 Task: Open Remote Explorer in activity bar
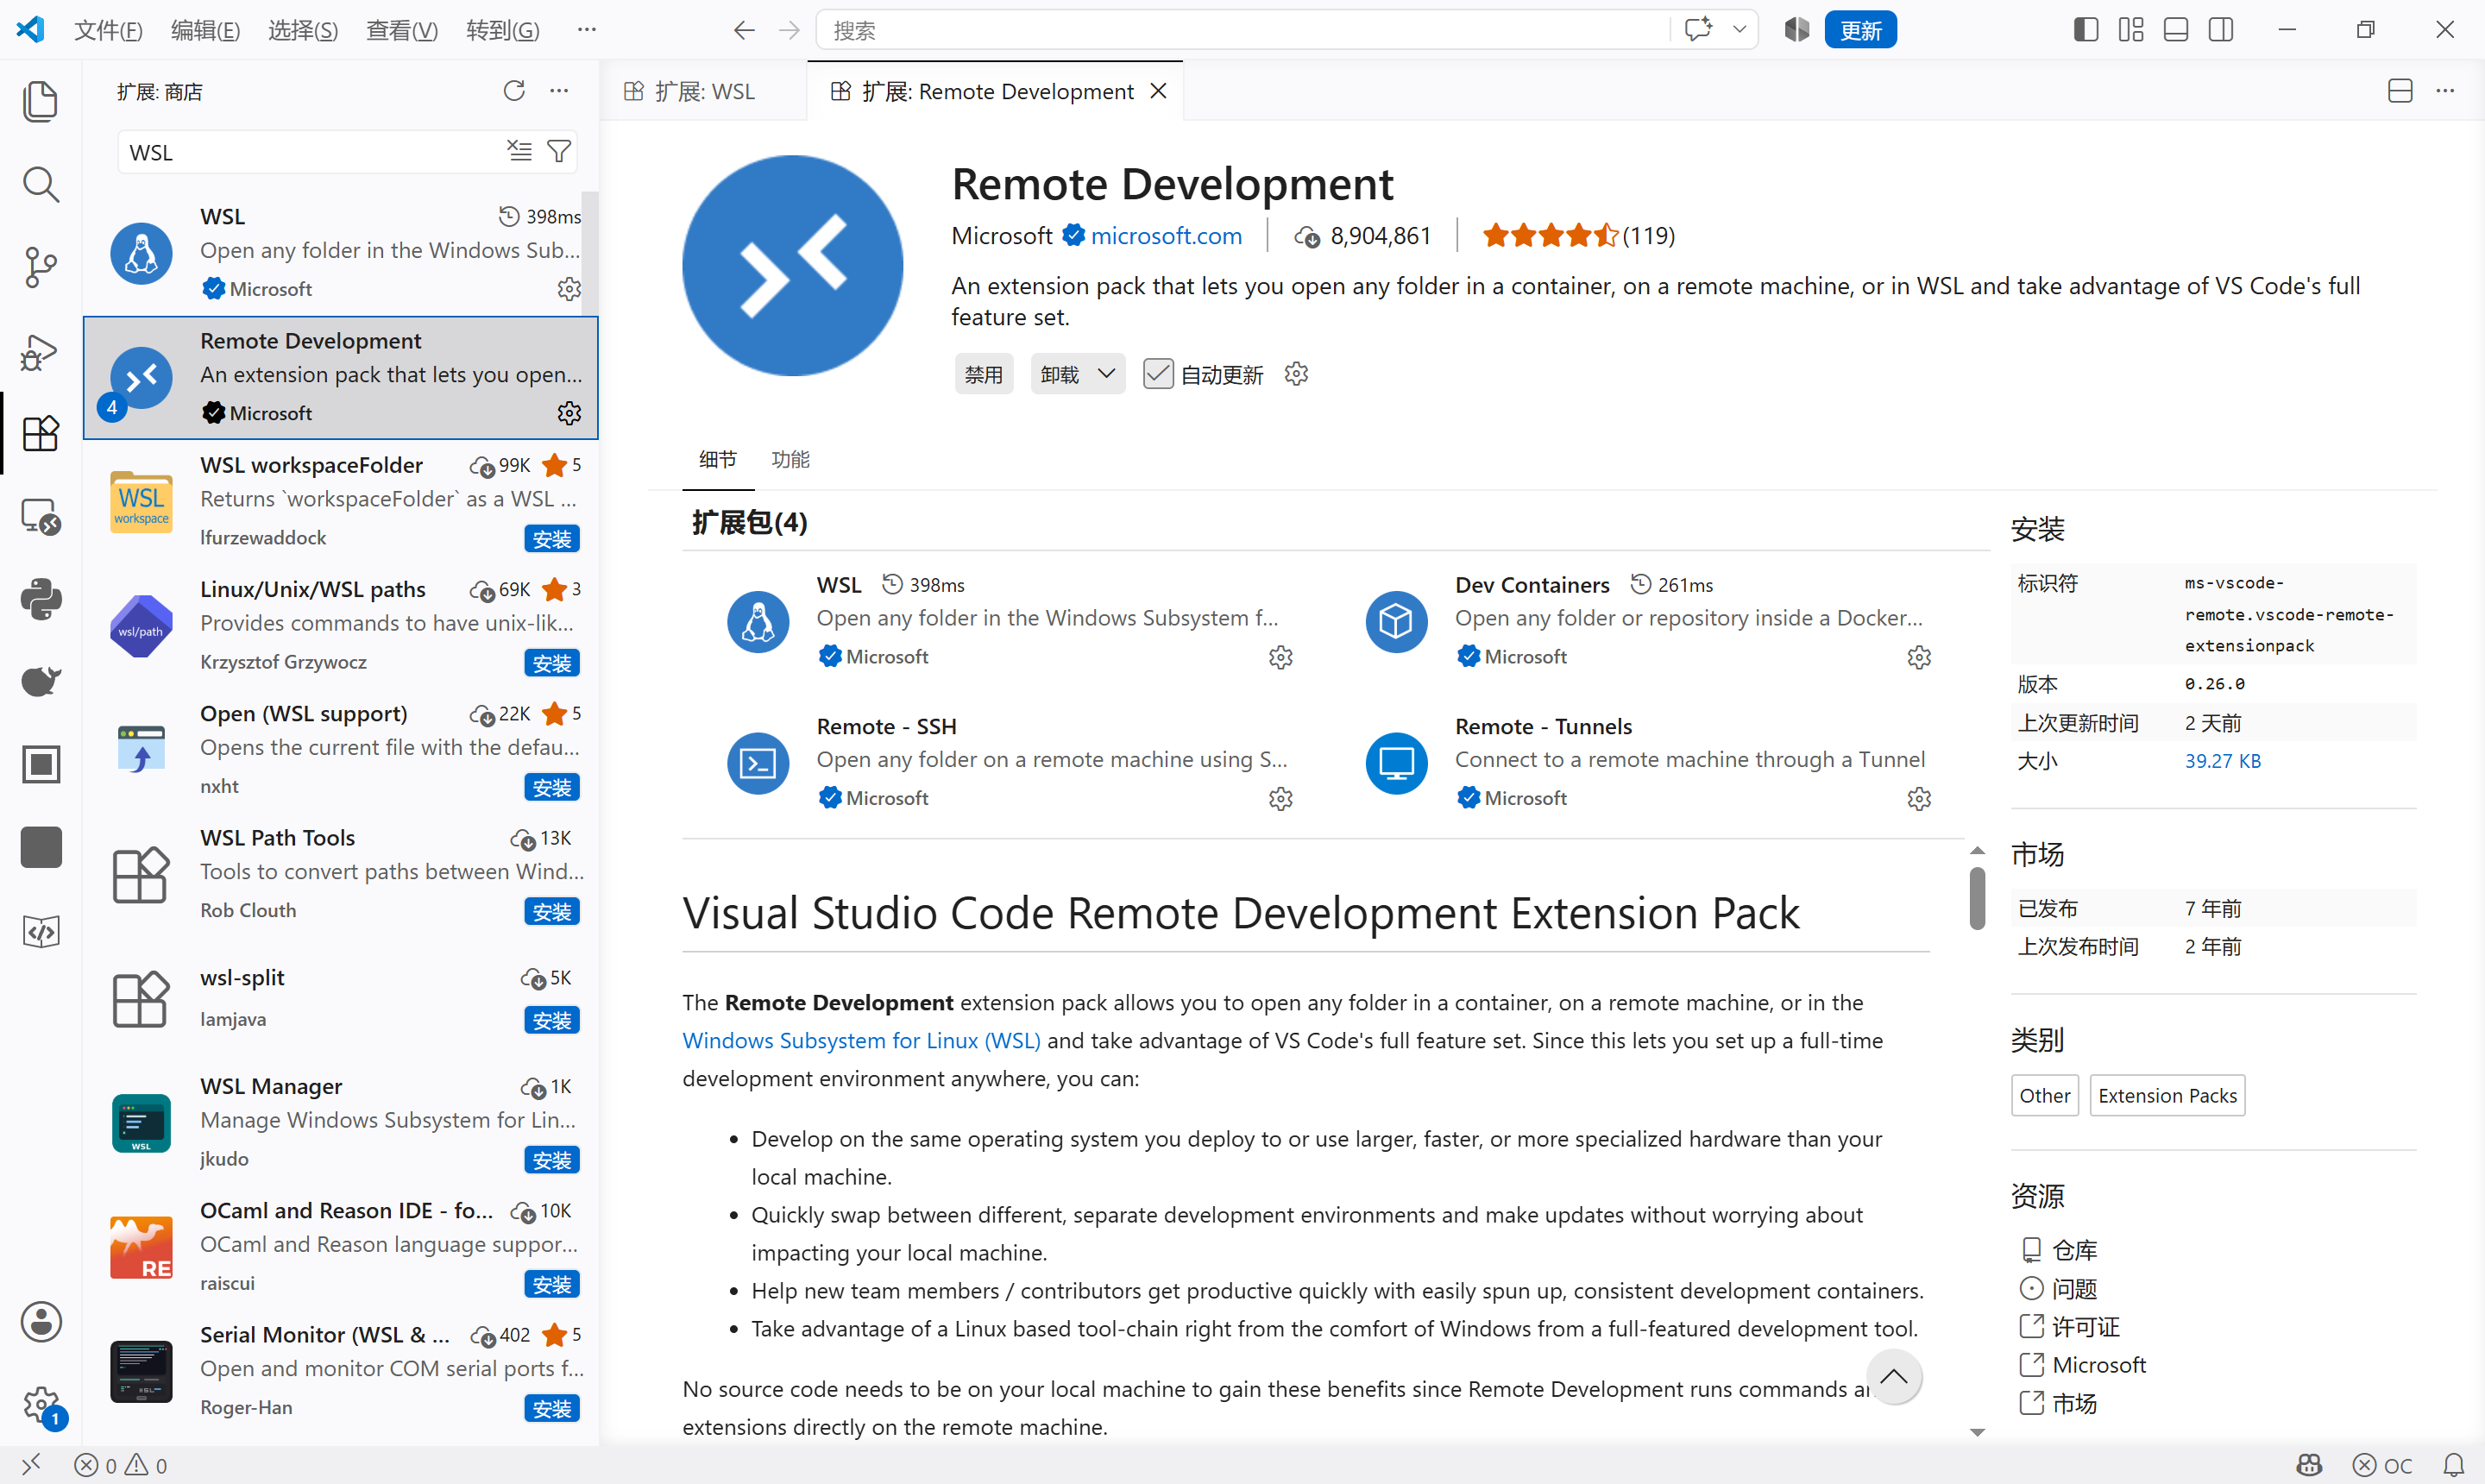pos(41,517)
